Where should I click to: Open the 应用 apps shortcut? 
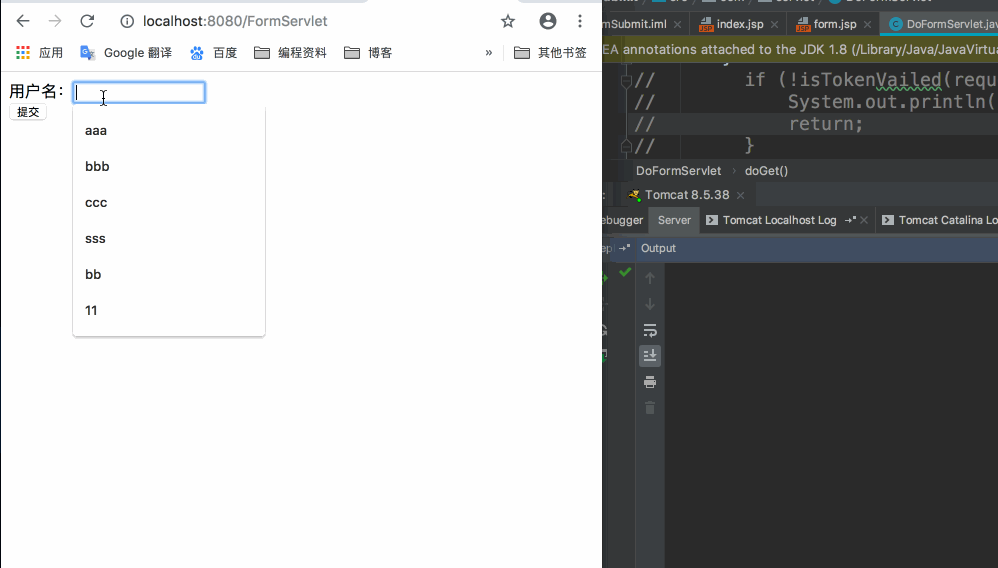pyautogui.click(x=39, y=53)
